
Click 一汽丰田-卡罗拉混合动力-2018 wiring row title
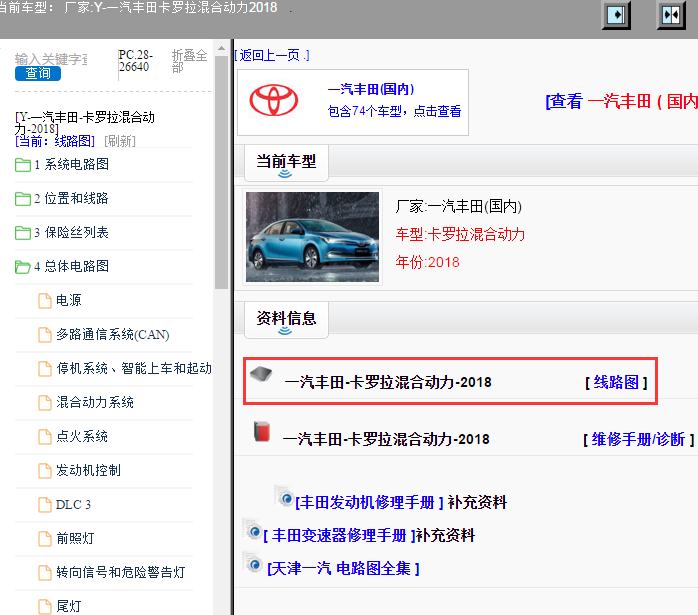388,382
